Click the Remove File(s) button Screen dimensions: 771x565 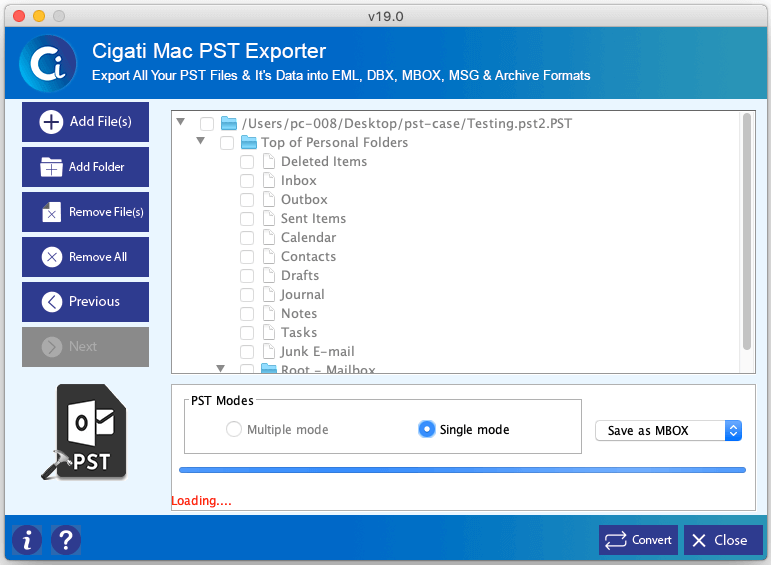86,212
